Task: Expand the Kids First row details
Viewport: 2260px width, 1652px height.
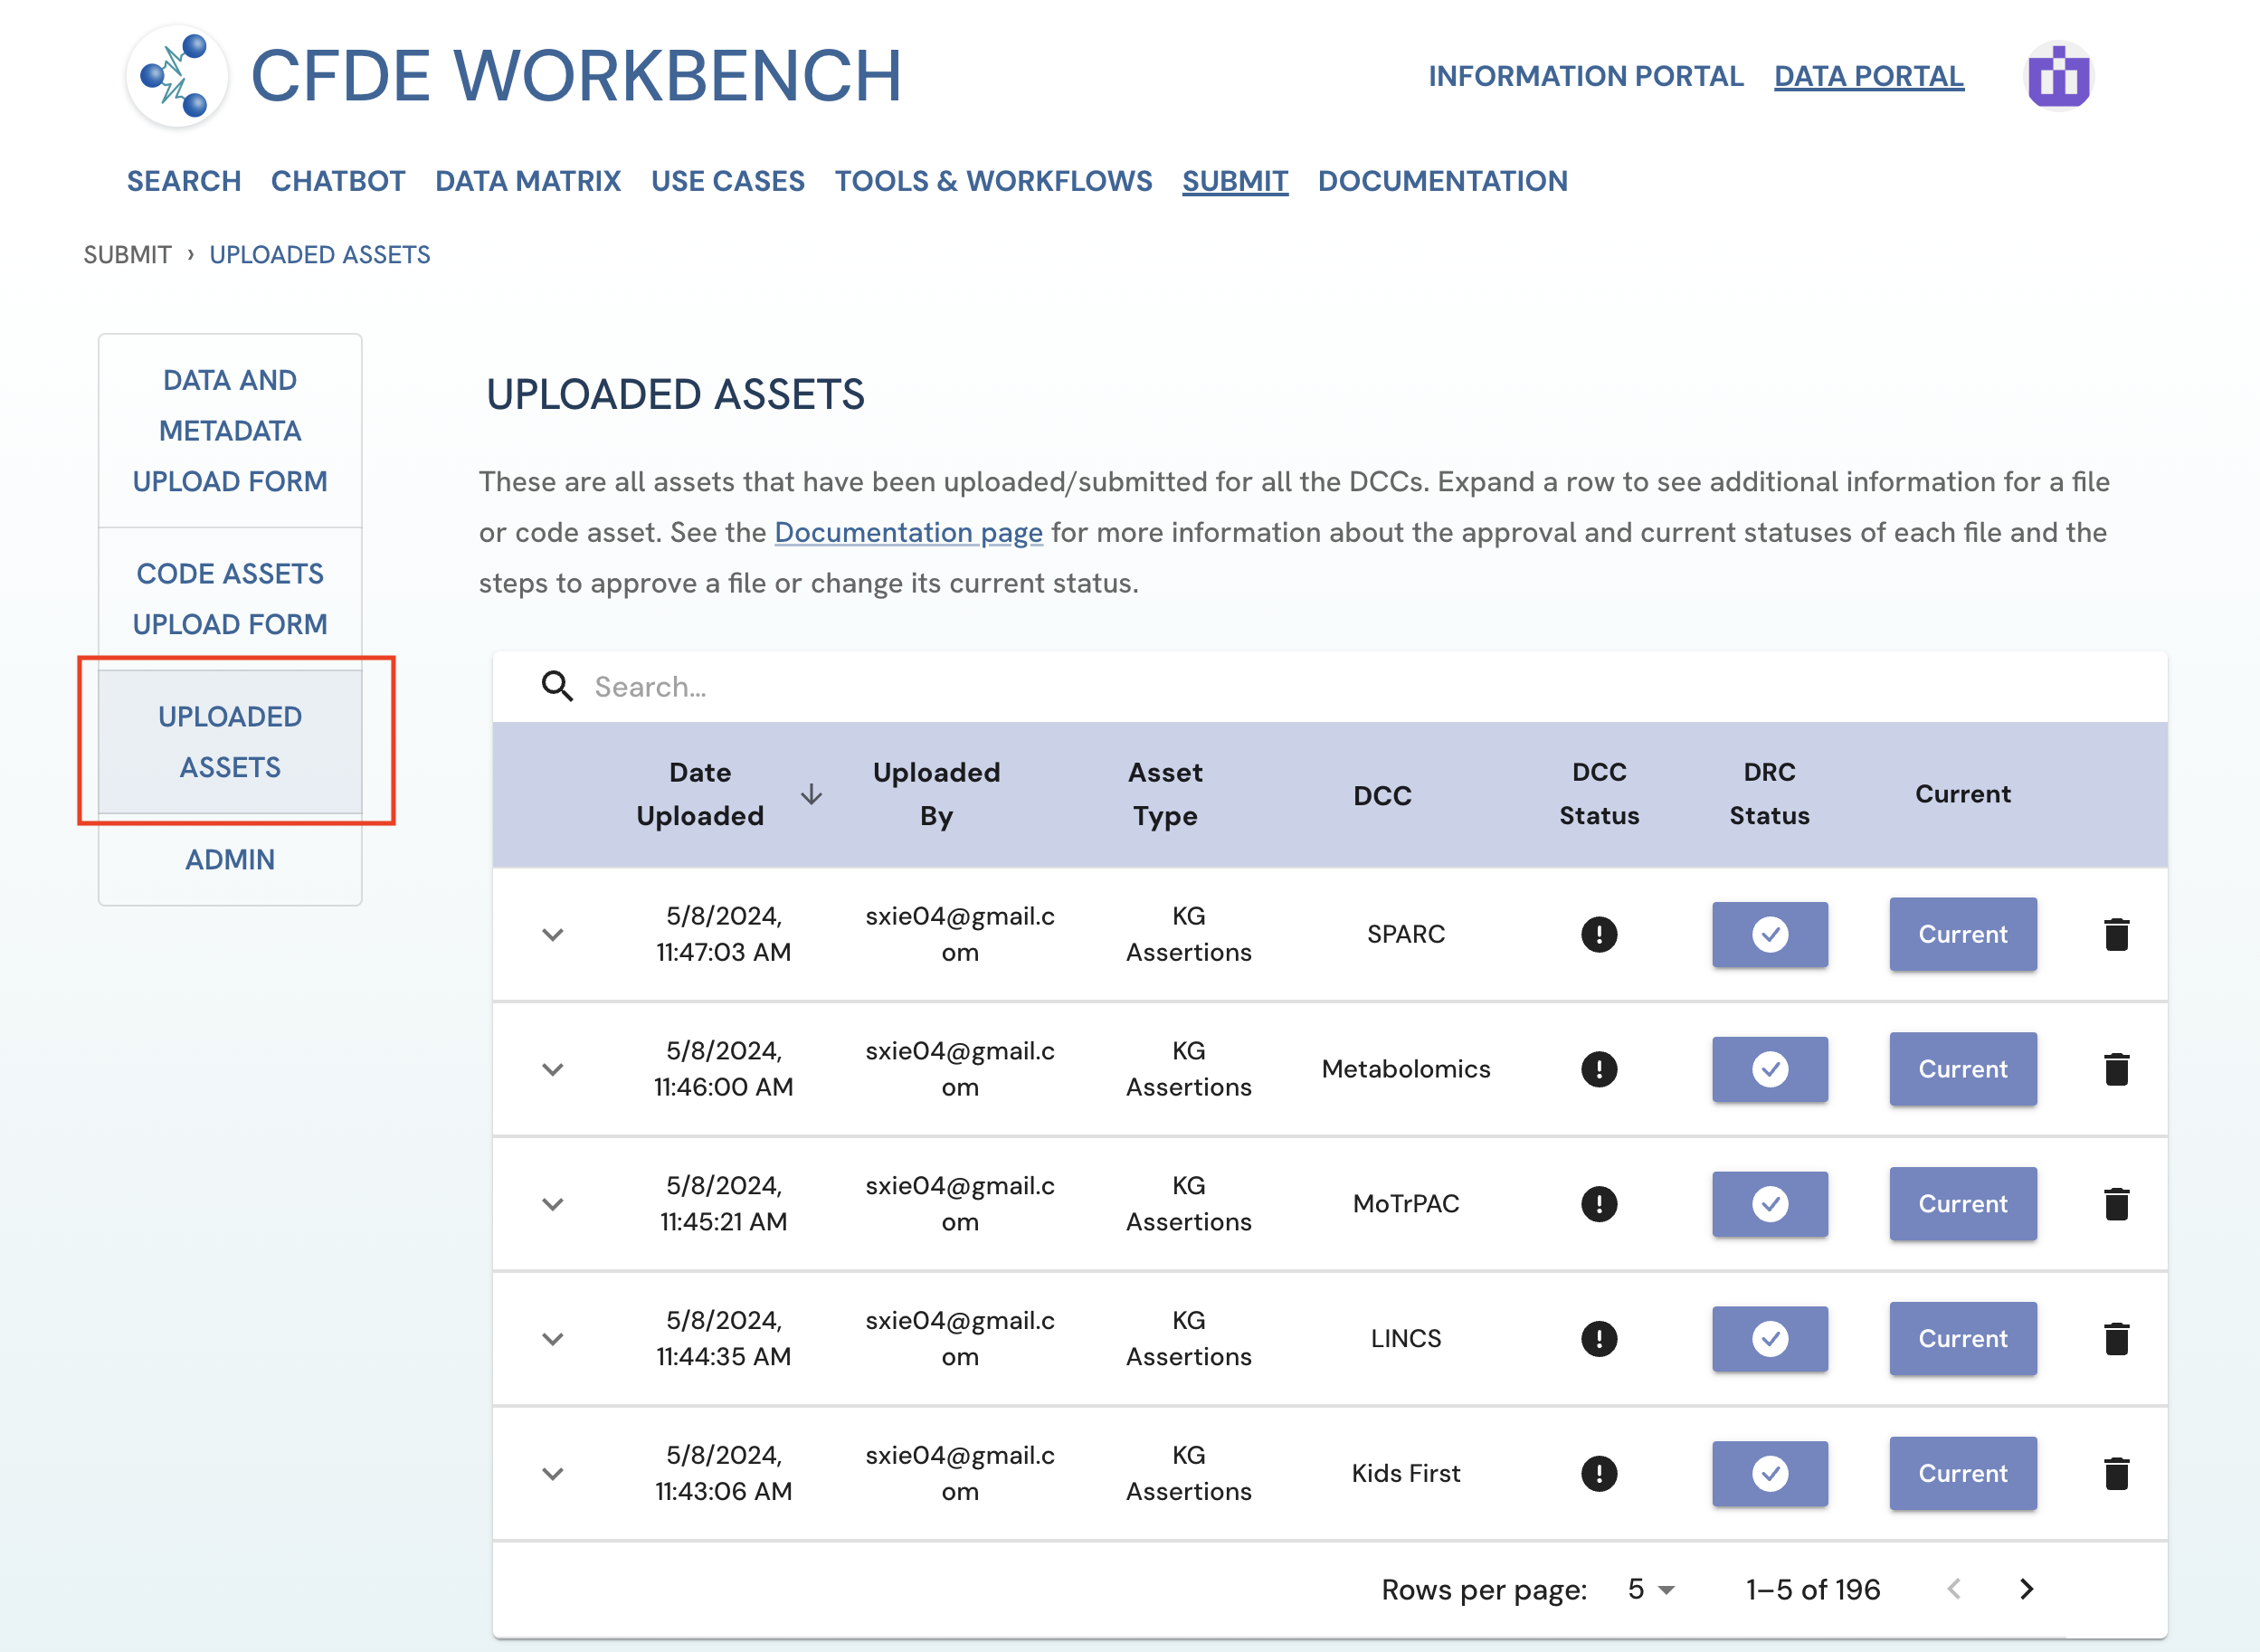Action: pyautogui.click(x=553, y=1473)
